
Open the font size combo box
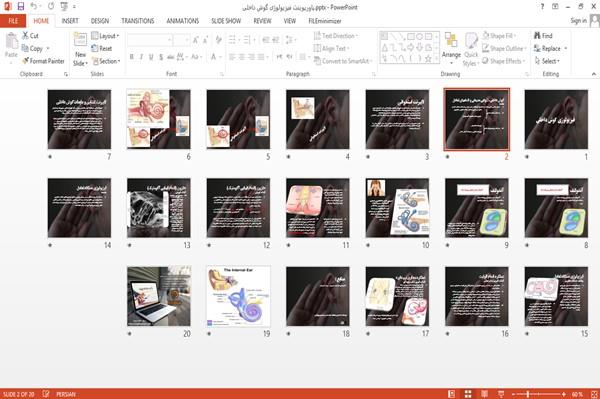[x=181, y=40]
